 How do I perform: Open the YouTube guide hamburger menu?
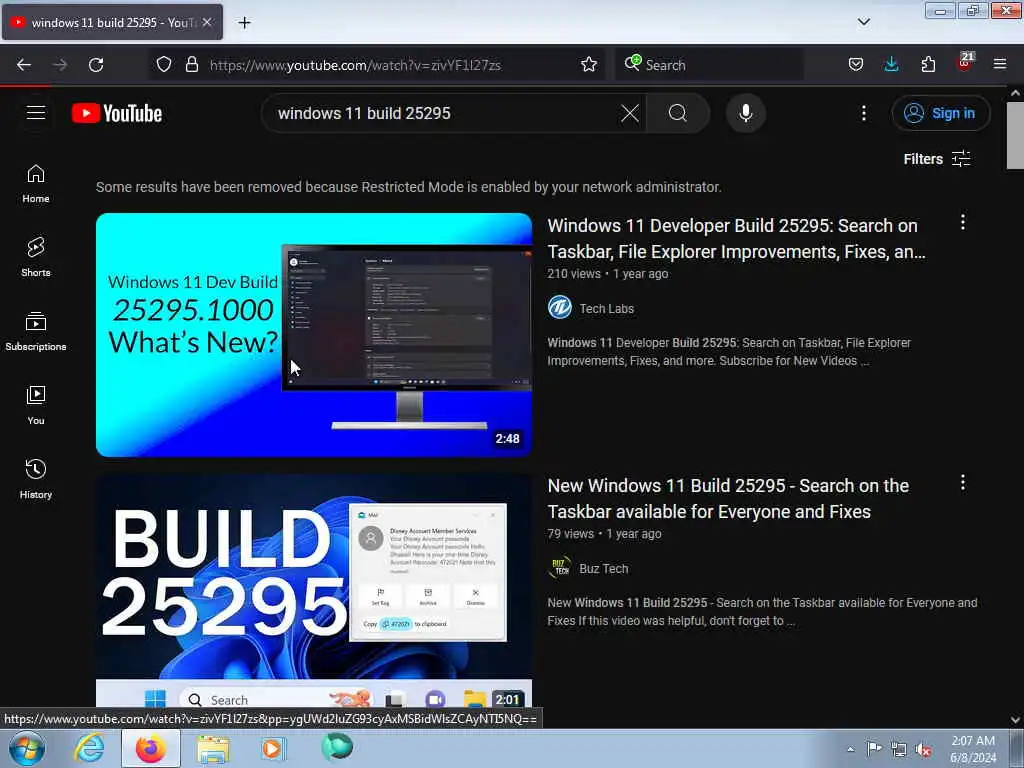tap(36, 113)
